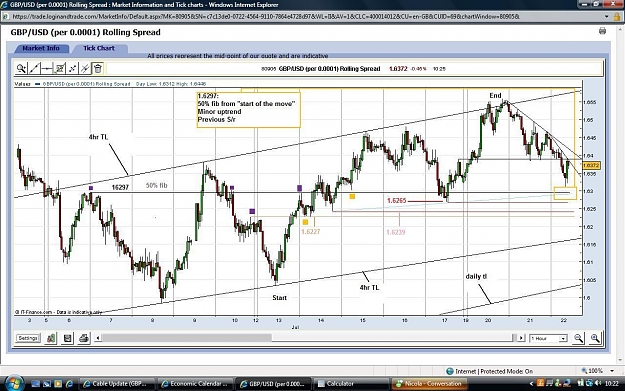Select the crossed lines tool

[85, 69]
